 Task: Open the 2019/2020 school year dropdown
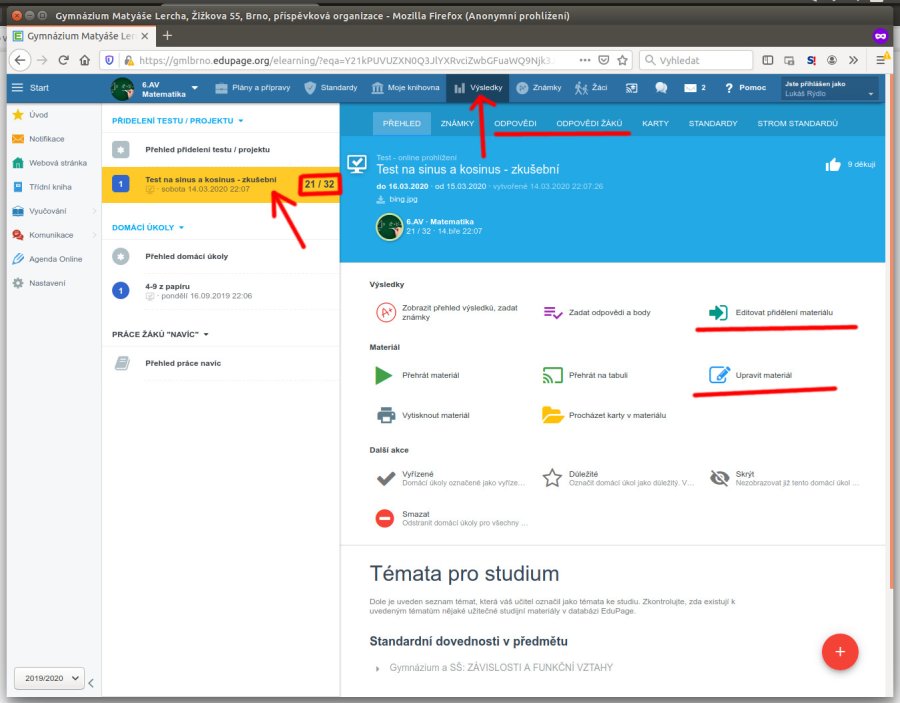49,678
